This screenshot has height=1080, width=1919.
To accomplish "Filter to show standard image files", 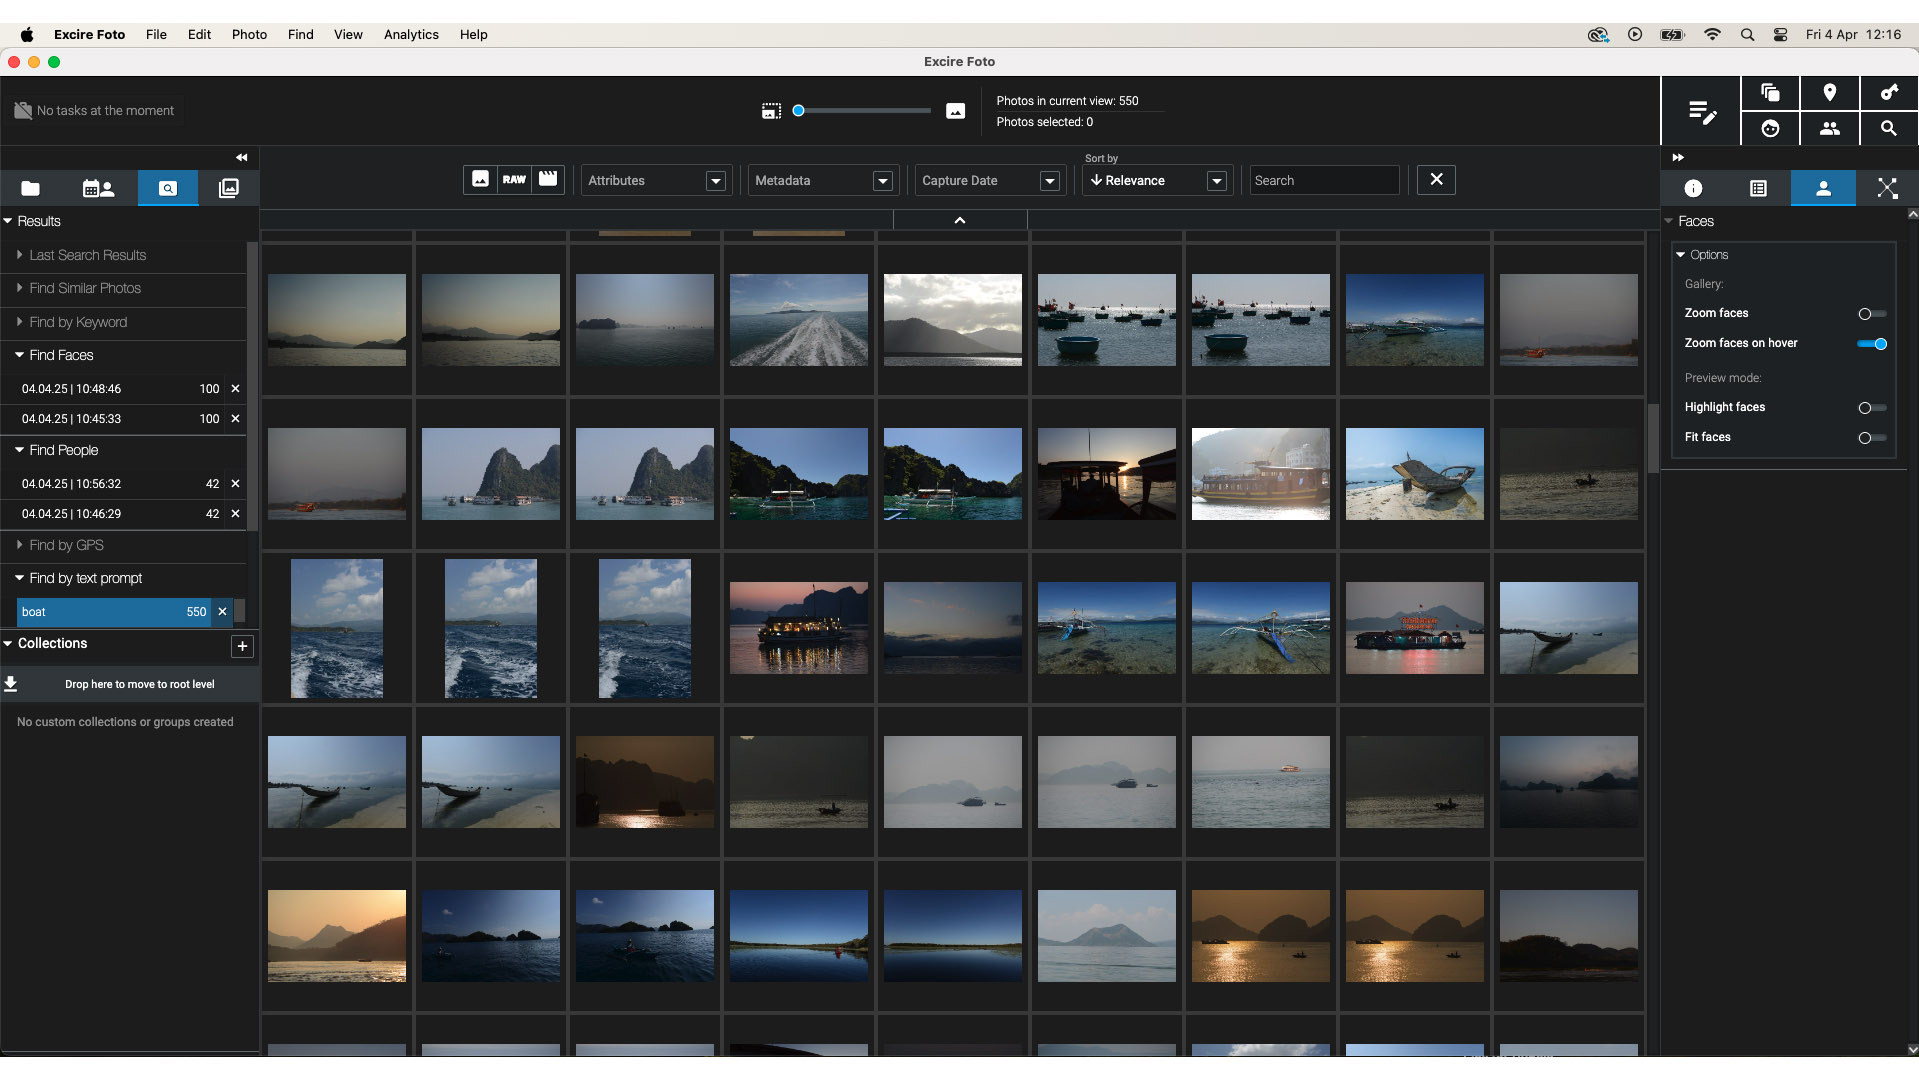I will (481, 179).
